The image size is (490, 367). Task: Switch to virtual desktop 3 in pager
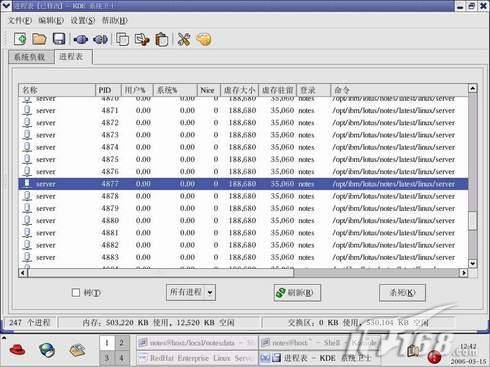107,358
